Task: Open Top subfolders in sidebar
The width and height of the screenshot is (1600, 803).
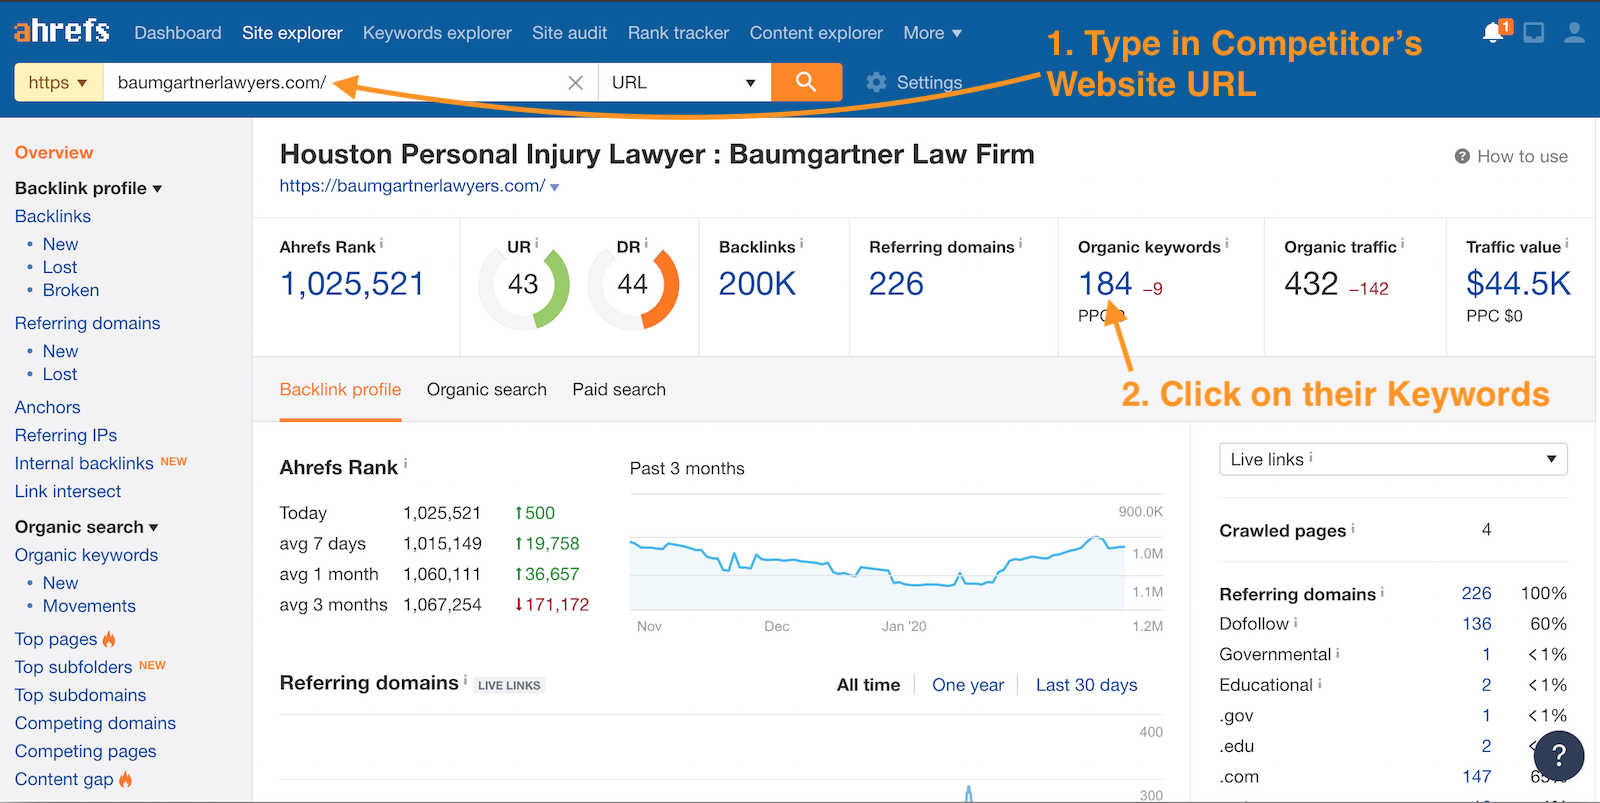Action: 73,667
